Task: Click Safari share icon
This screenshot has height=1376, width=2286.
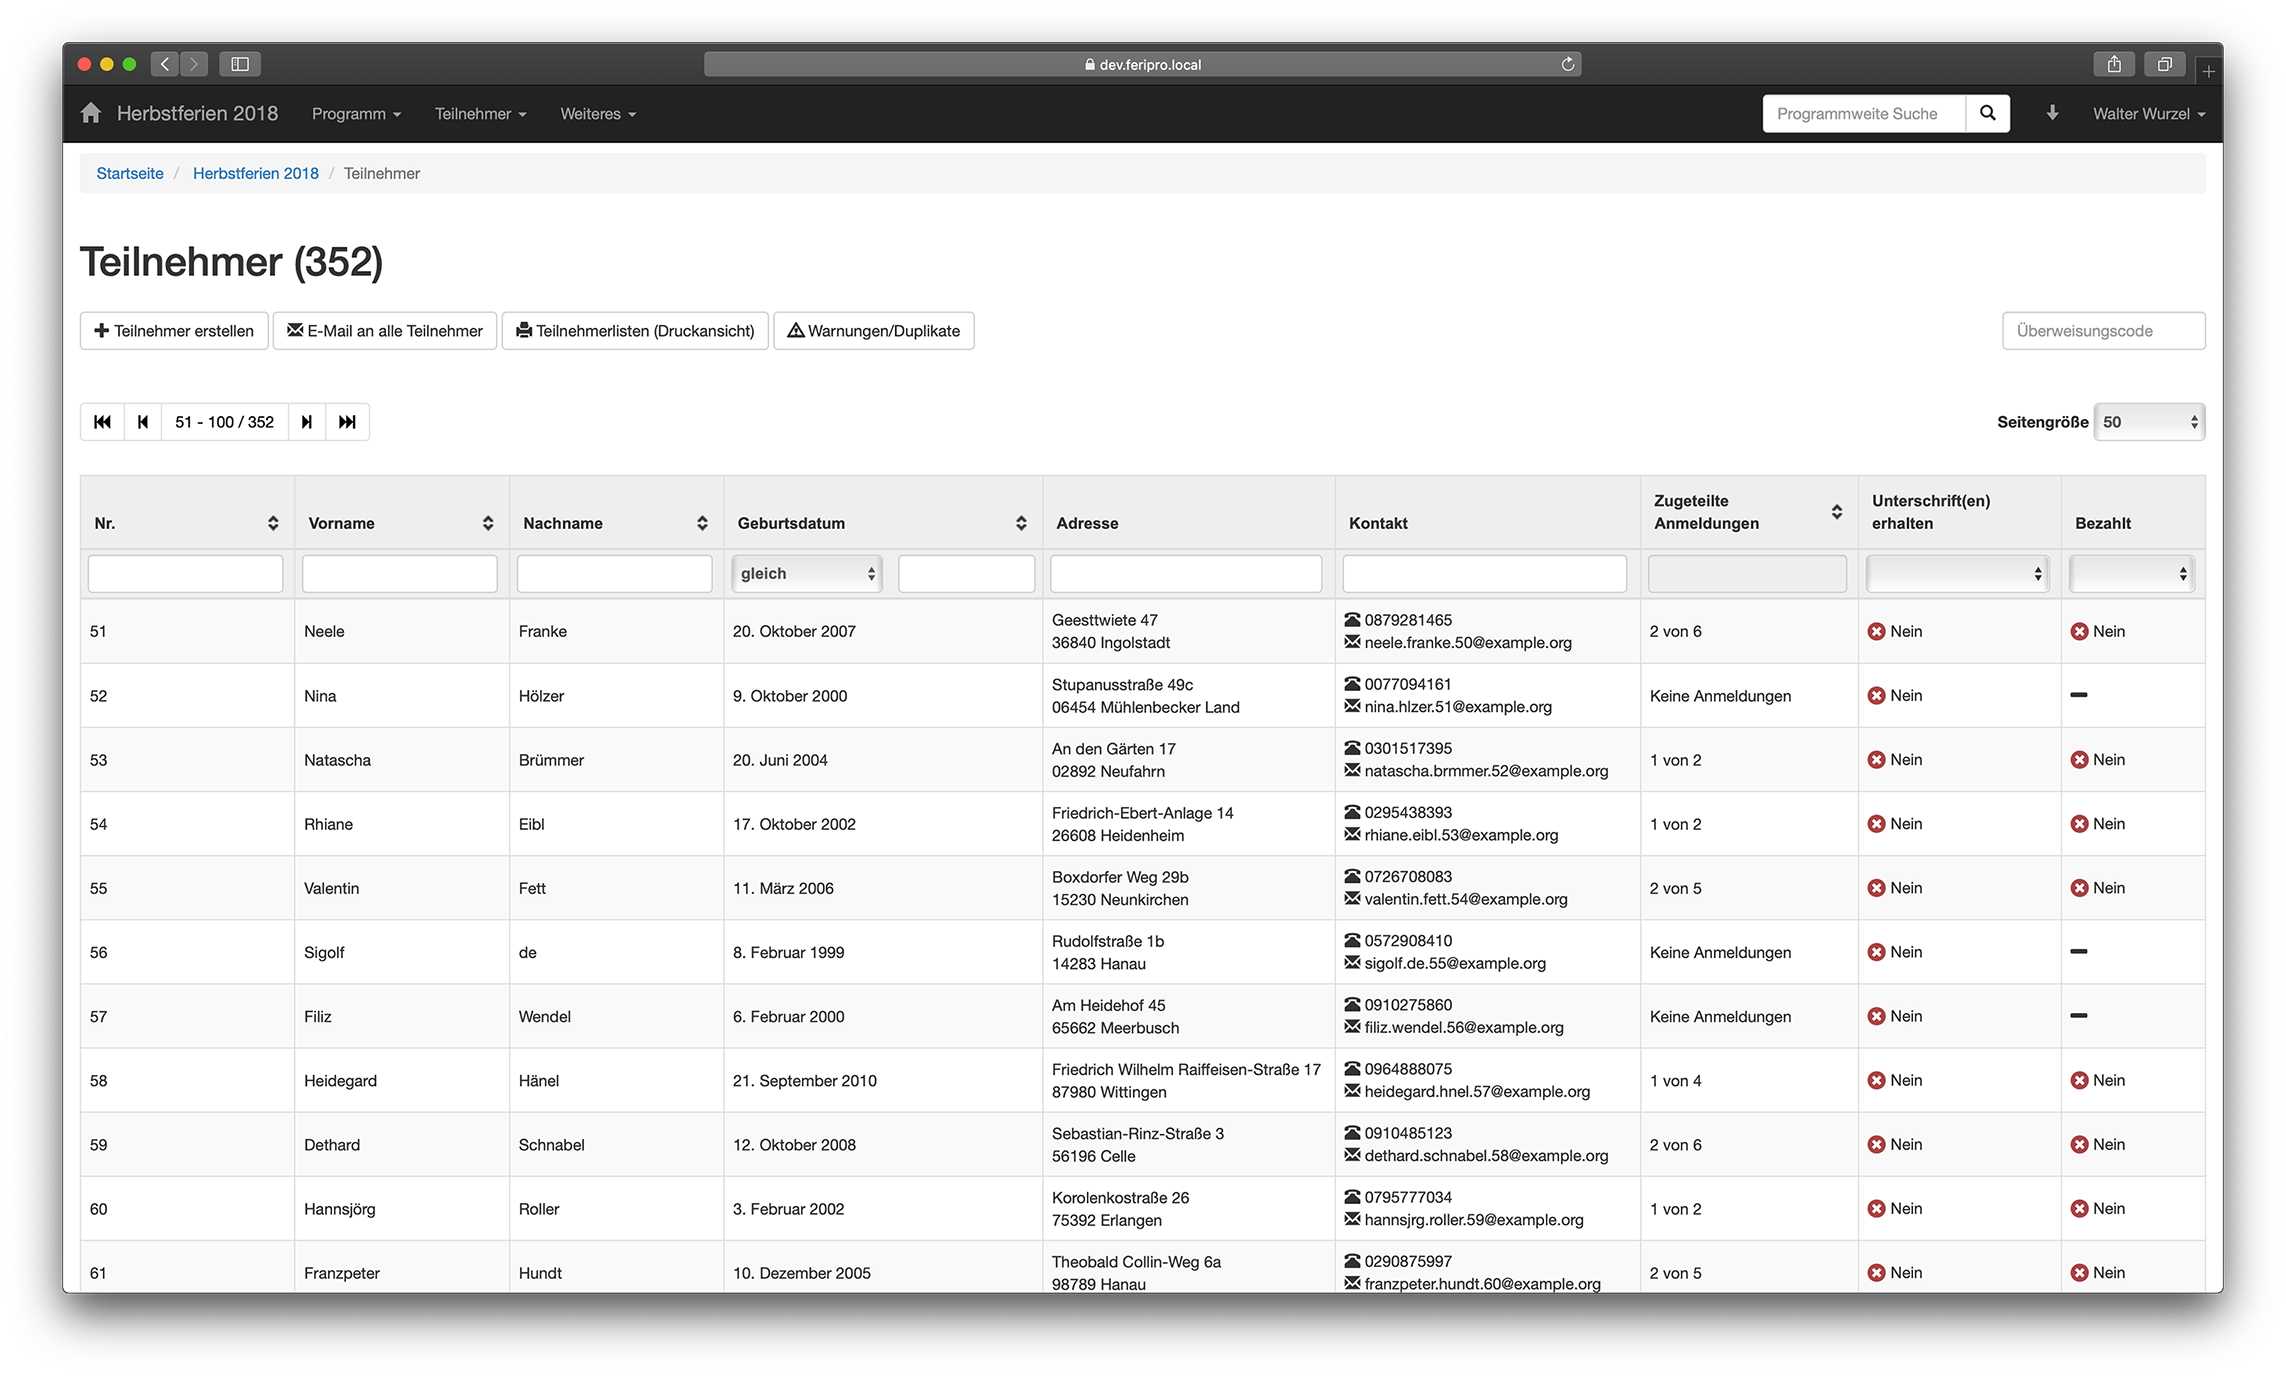Action: tap(2114, 64)
